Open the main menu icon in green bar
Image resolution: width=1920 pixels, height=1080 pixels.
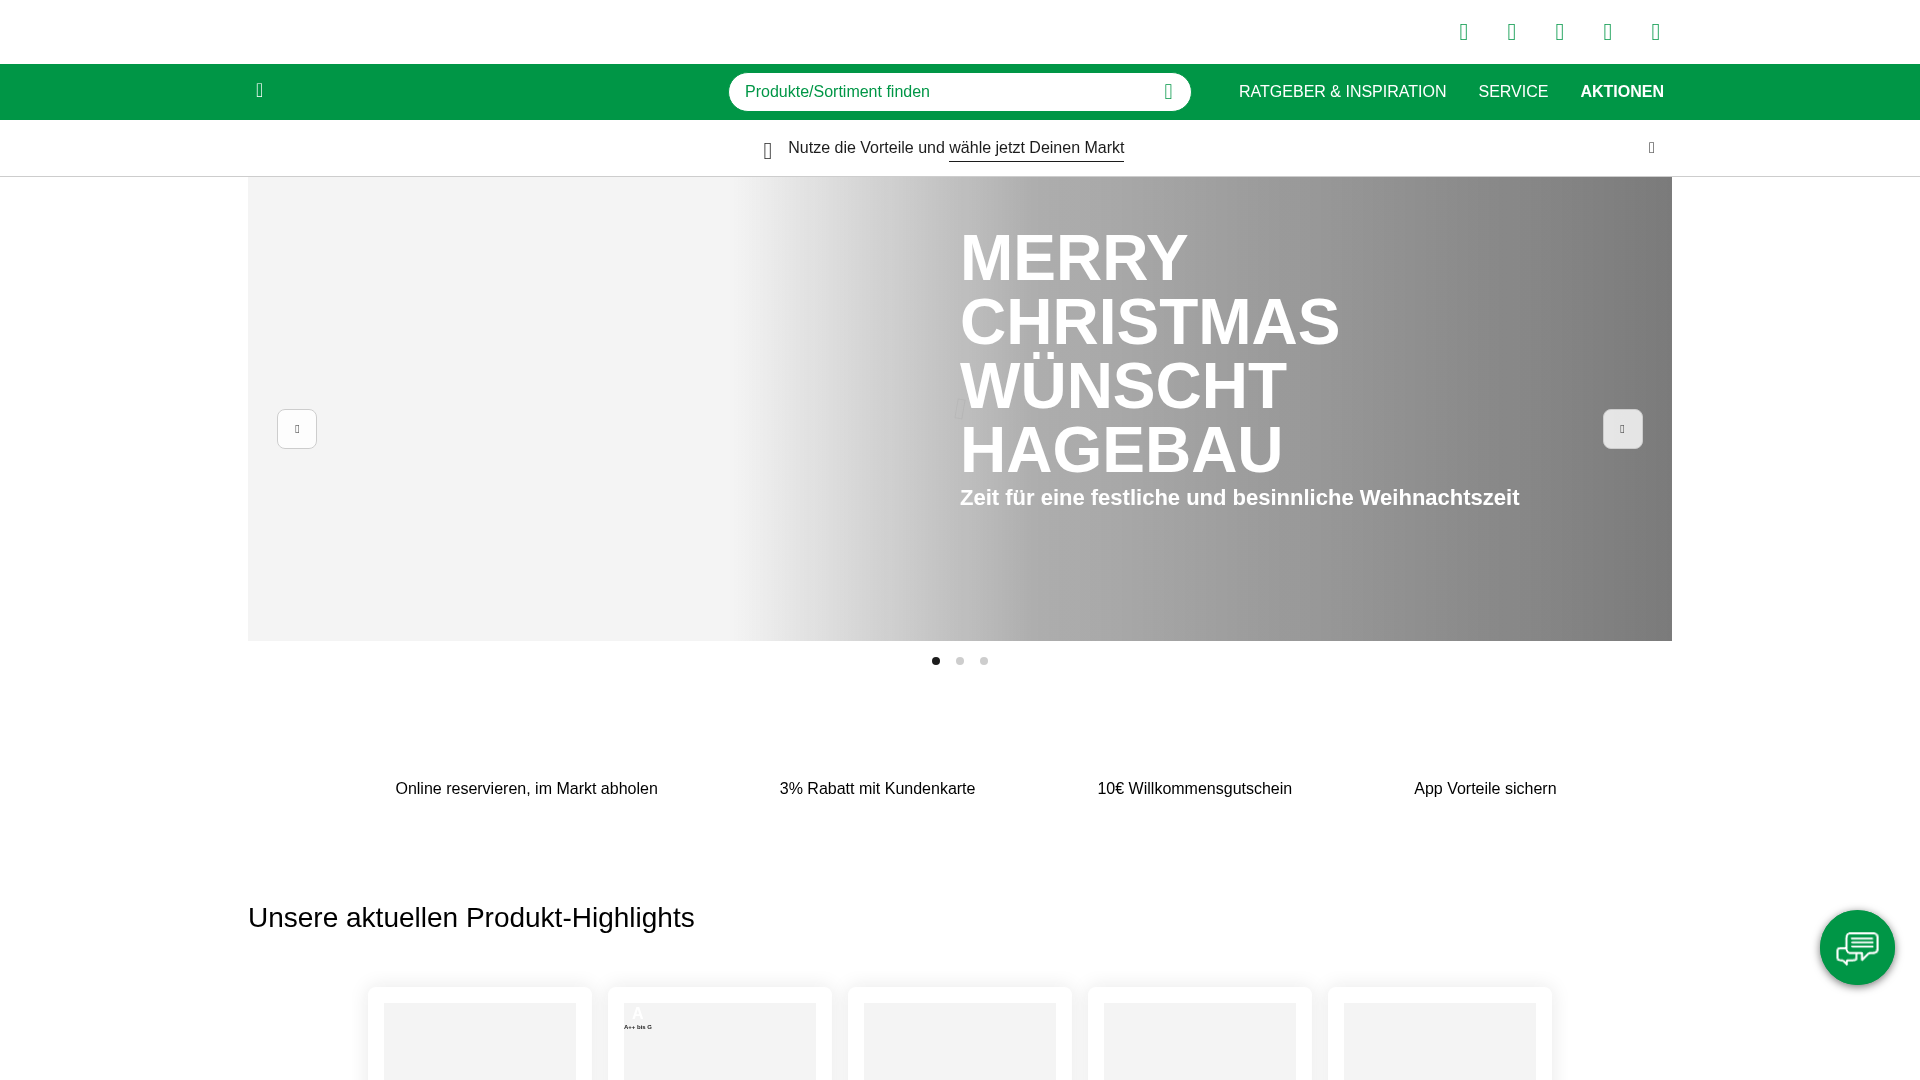click(x=259, y=91)
